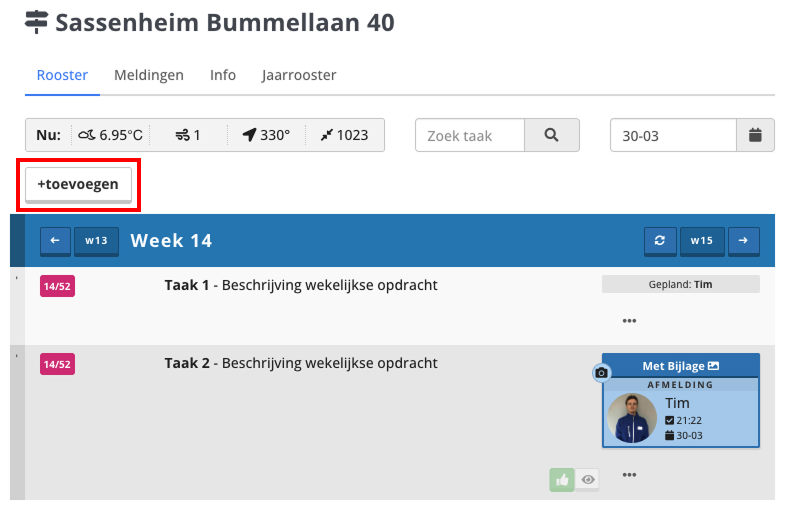
Task: Select the Info tab
Action: [223, 75]
